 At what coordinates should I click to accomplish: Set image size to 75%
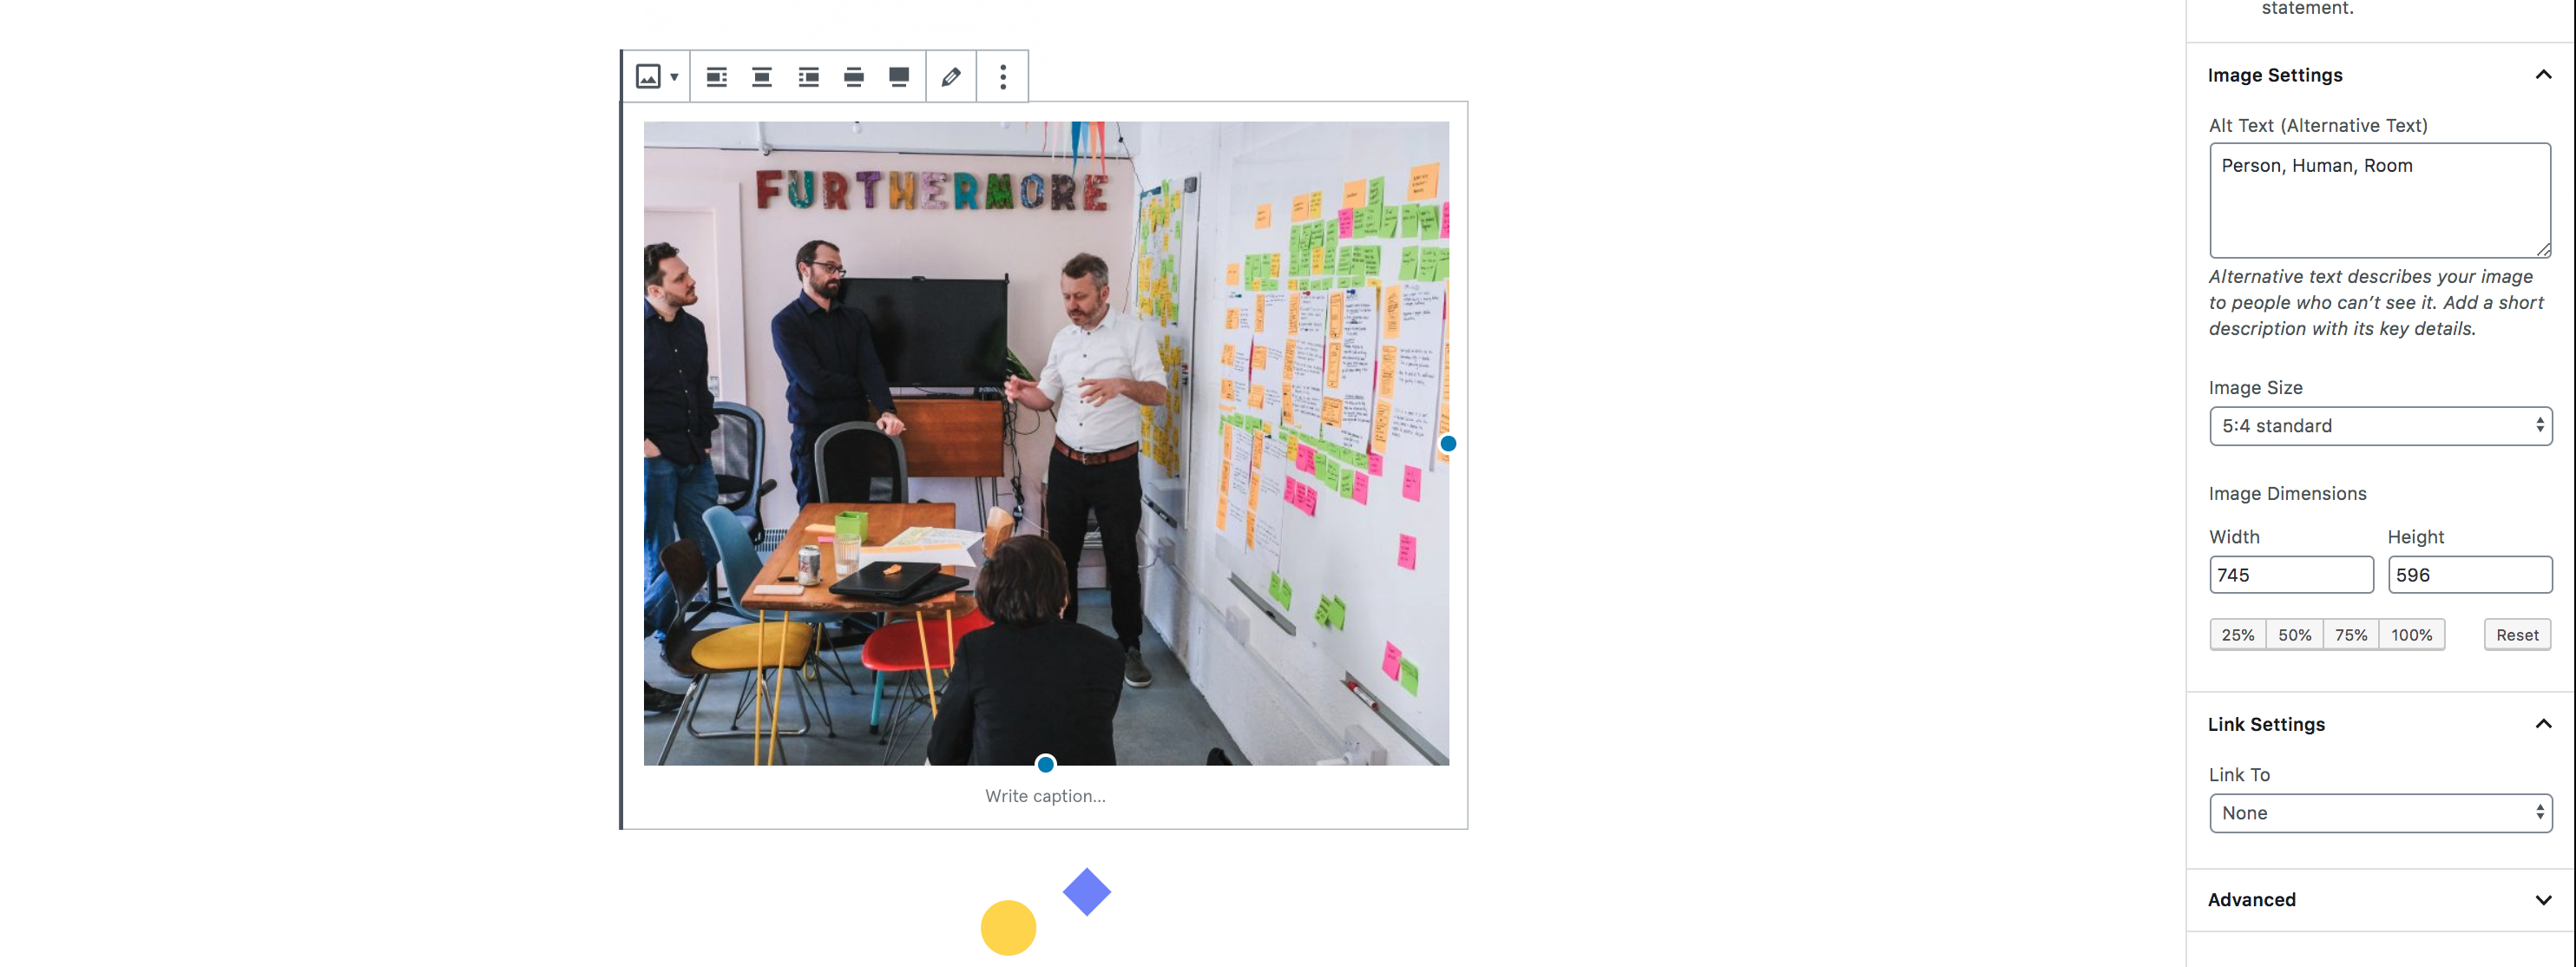click(2350, 635)
